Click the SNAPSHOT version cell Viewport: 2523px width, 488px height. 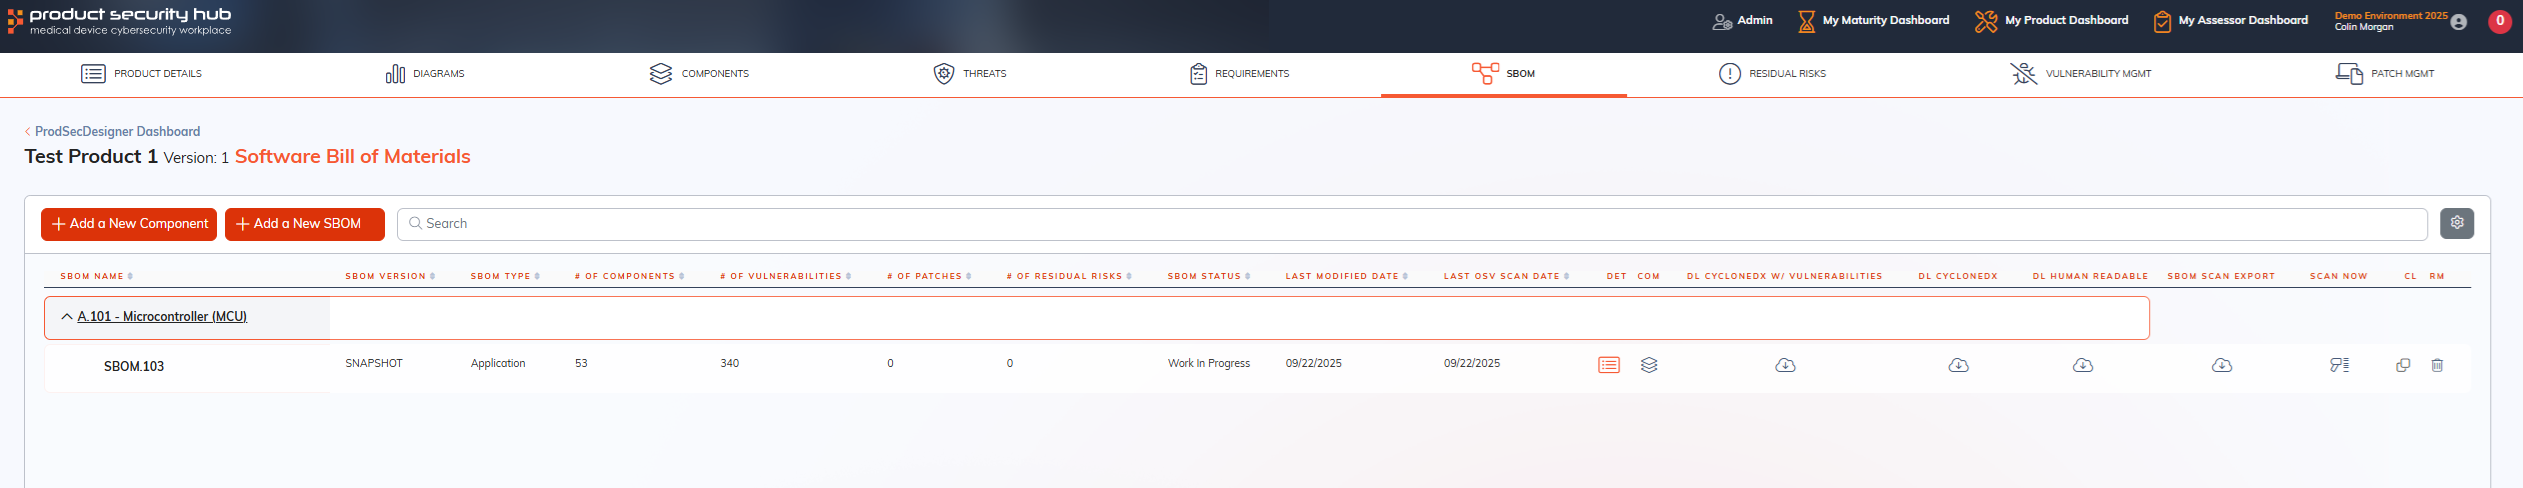click(374, 364)
